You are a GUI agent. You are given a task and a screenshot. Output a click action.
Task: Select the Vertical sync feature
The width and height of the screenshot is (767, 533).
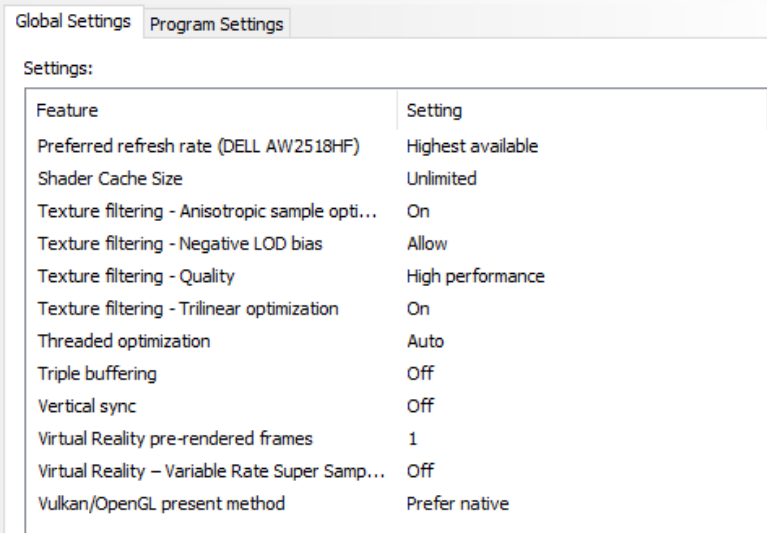87,406
